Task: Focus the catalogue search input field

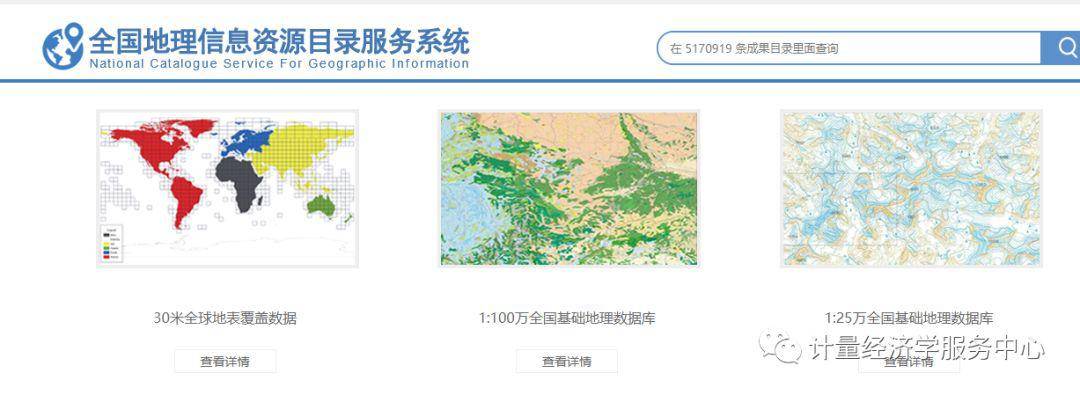Action: click(x=849, y=48)
